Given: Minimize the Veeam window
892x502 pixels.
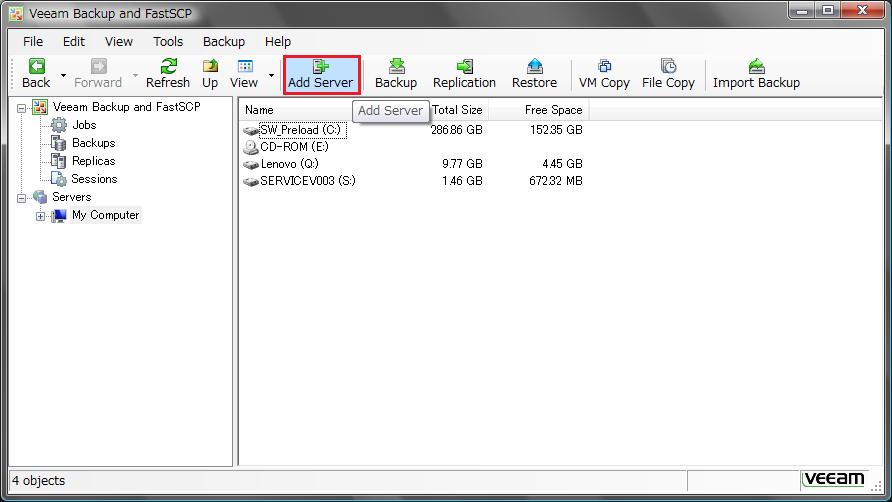Looking at the screenshot, I should 802,10.
